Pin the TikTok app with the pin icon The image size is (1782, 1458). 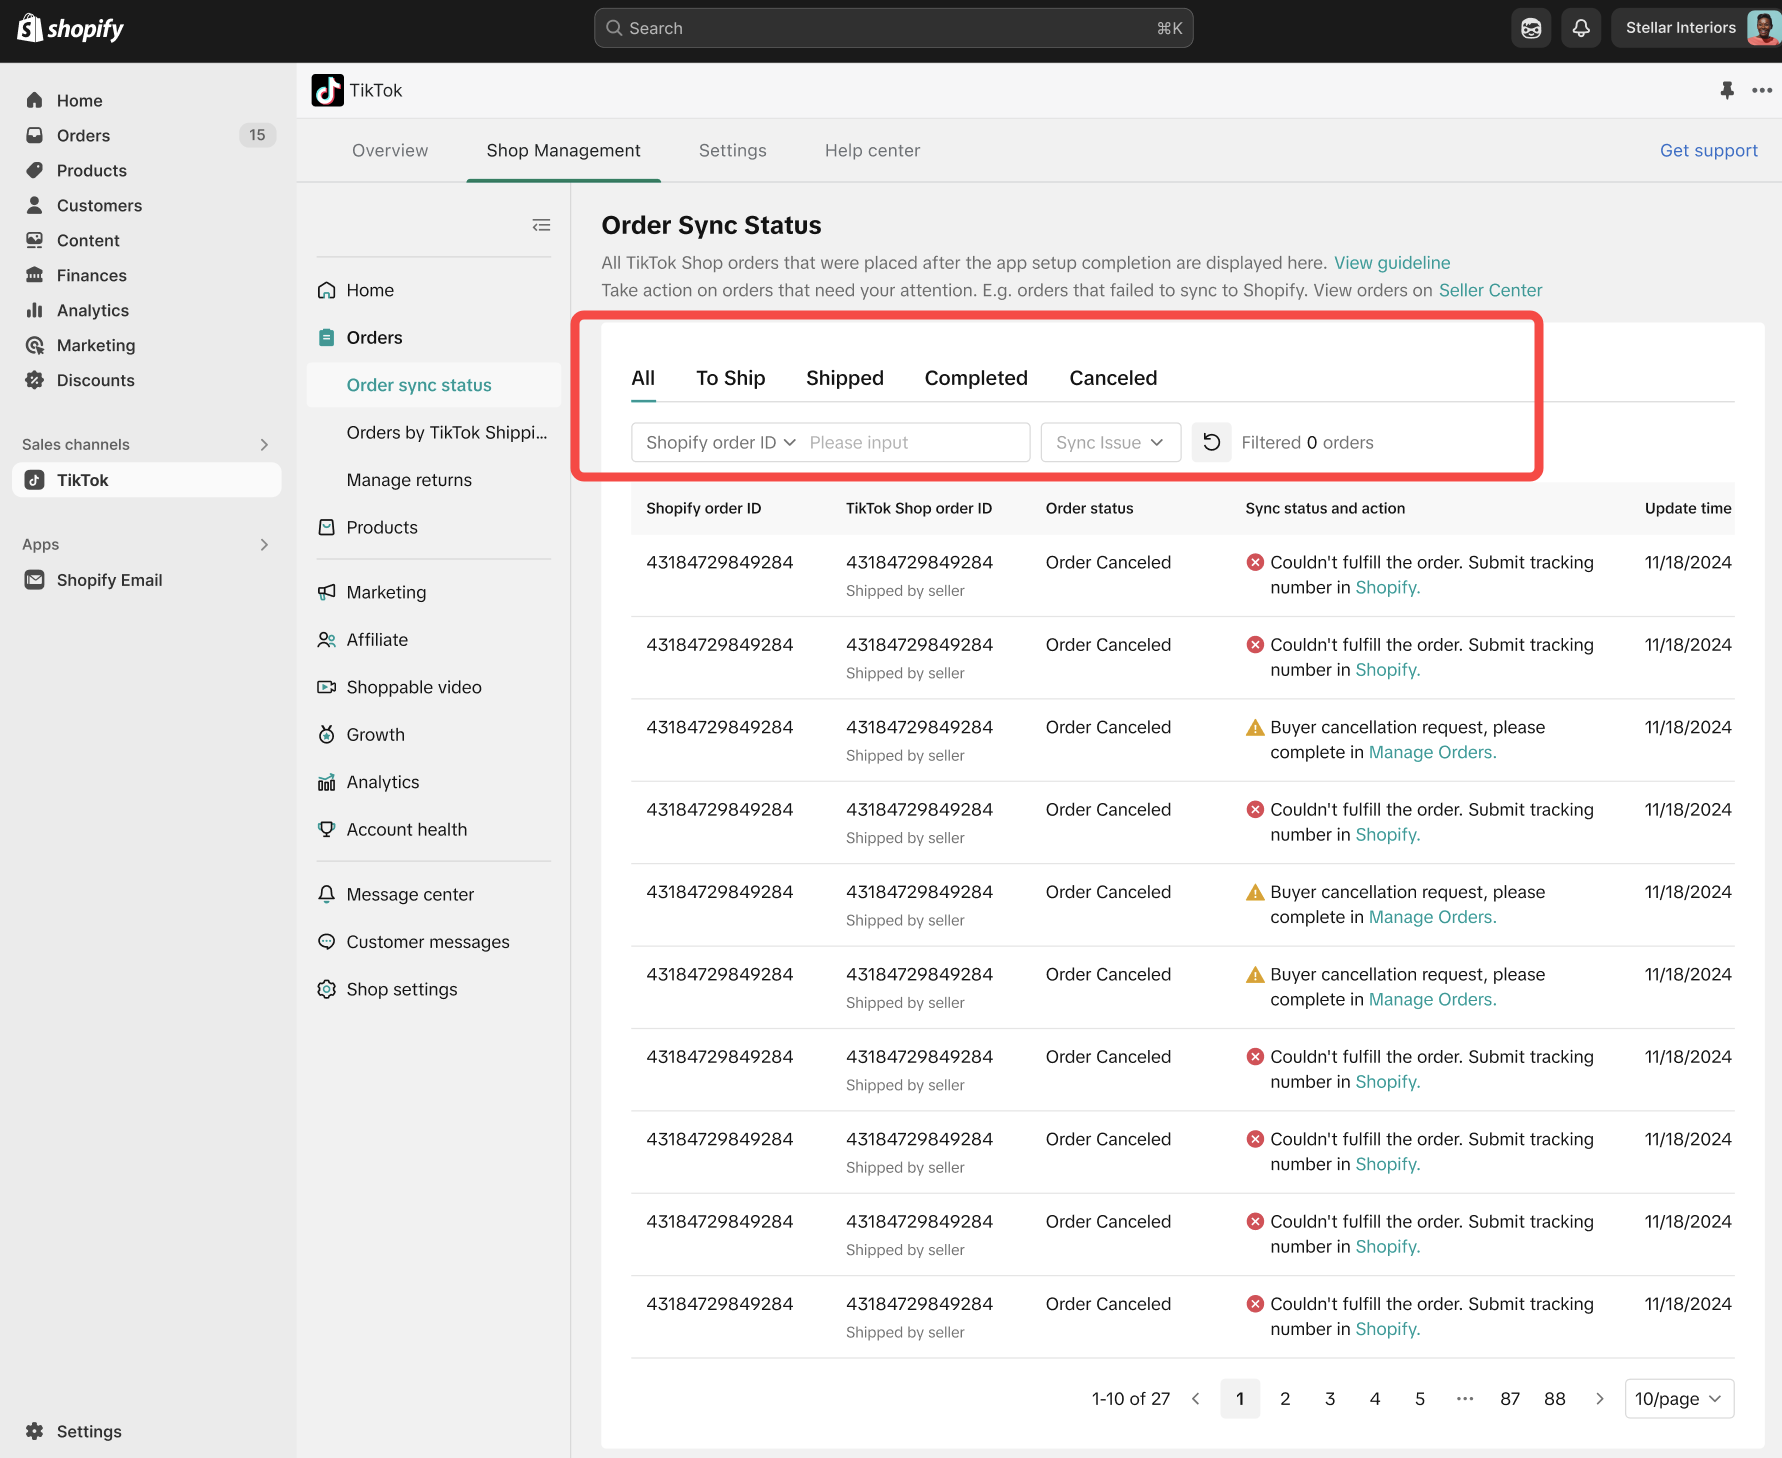[x=1727, y=90]
